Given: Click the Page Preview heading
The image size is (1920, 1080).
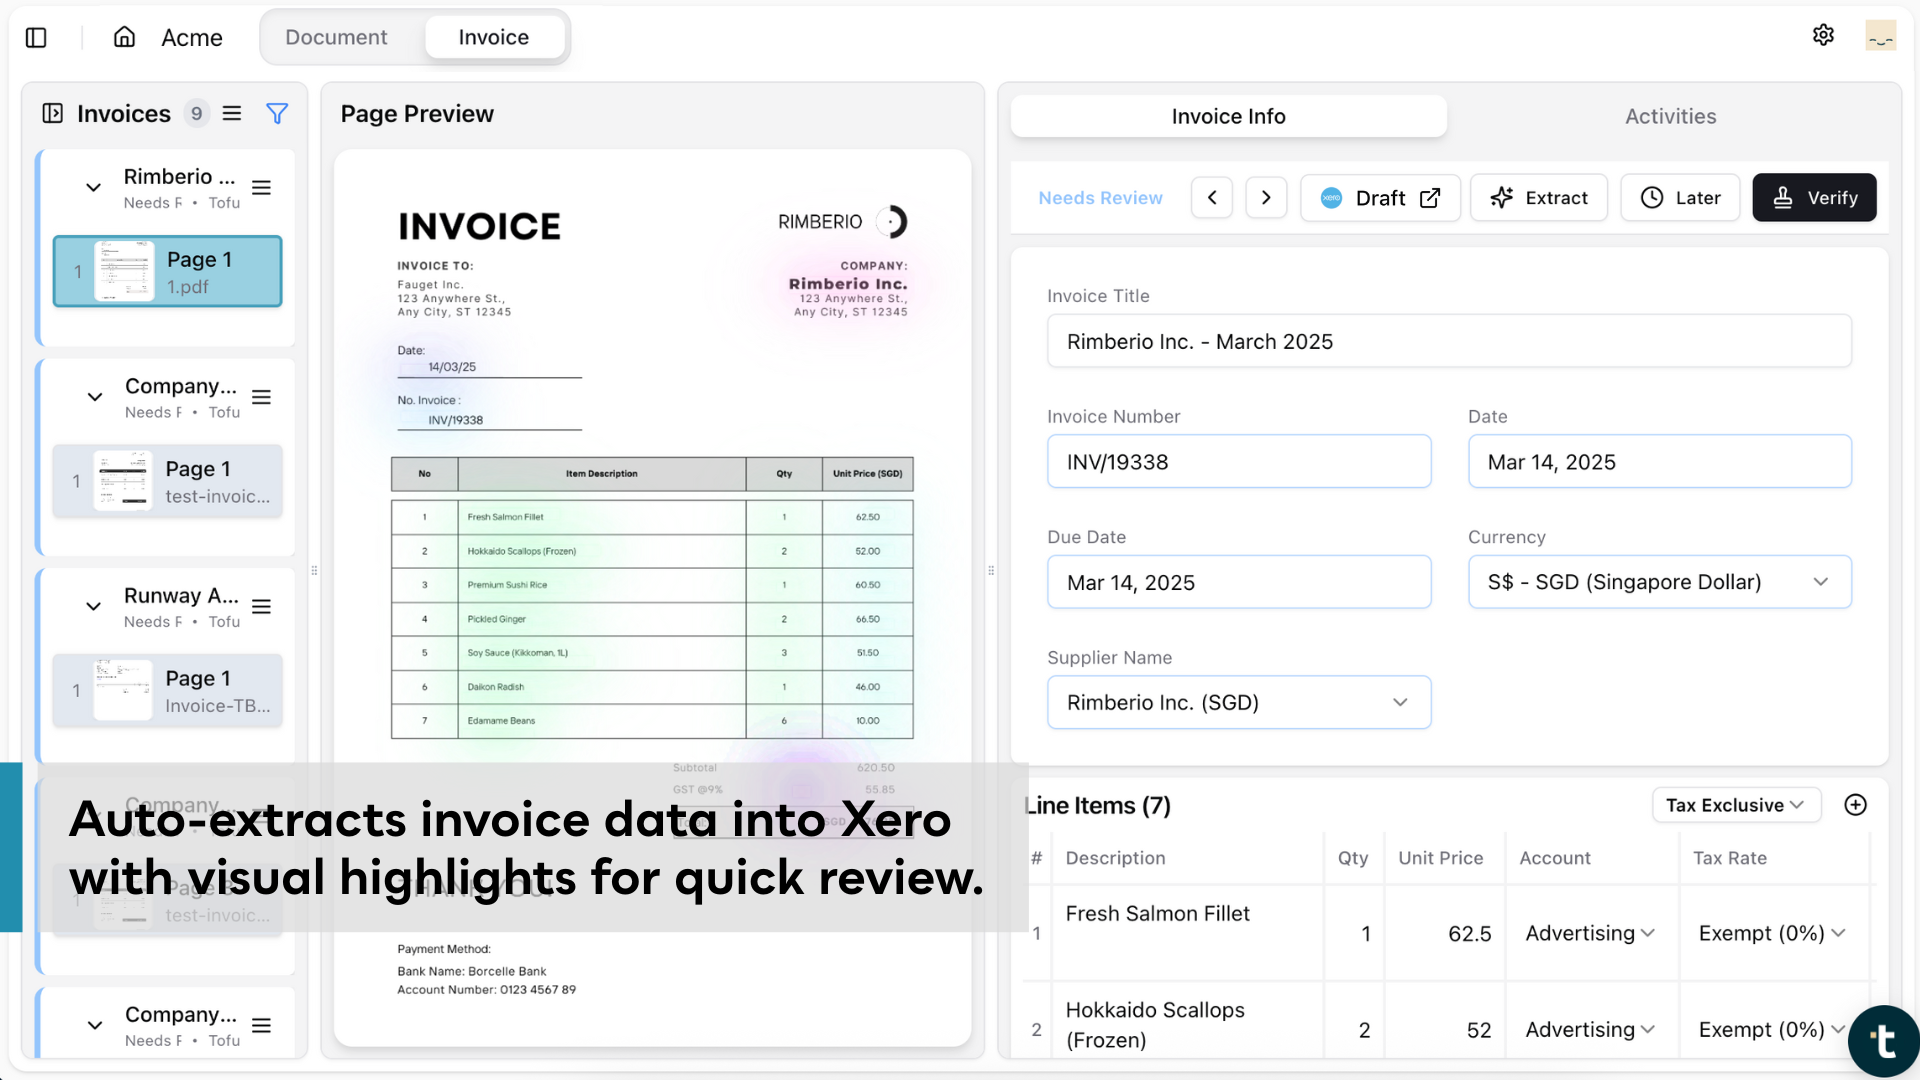Looking at the screenshot, I should pyautogui.click(x=417, y=114).
